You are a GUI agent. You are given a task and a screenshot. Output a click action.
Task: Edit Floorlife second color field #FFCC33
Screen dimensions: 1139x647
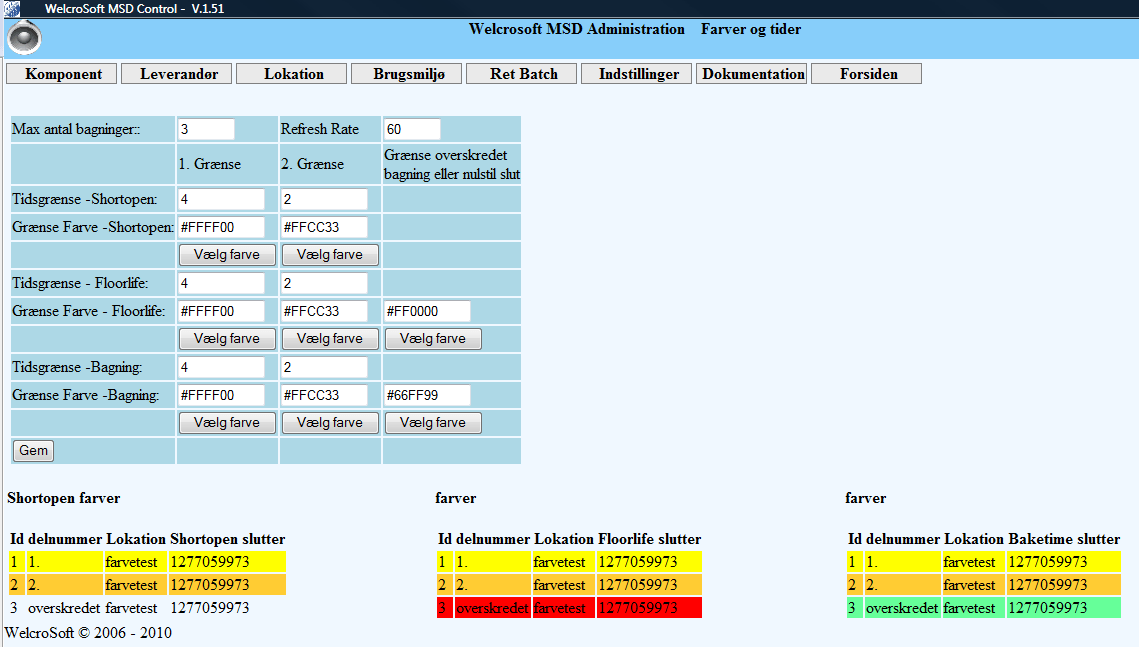[x=324, y=311]
